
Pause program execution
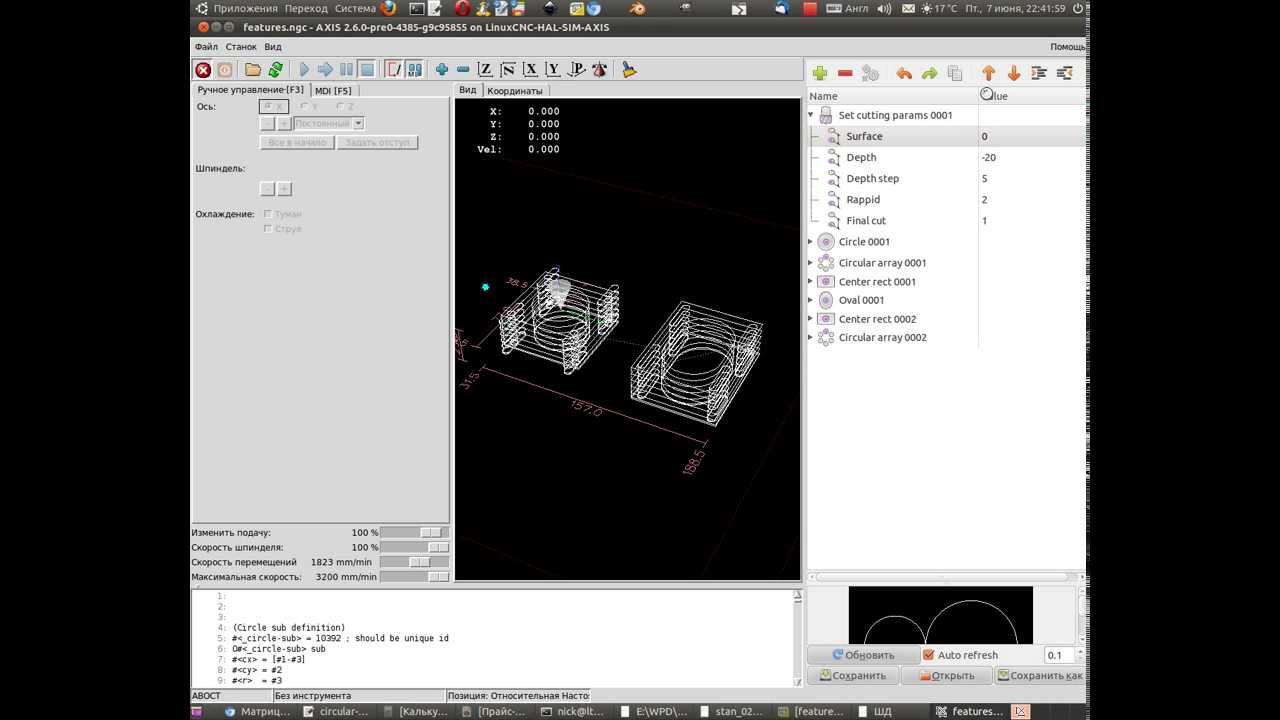346,70
